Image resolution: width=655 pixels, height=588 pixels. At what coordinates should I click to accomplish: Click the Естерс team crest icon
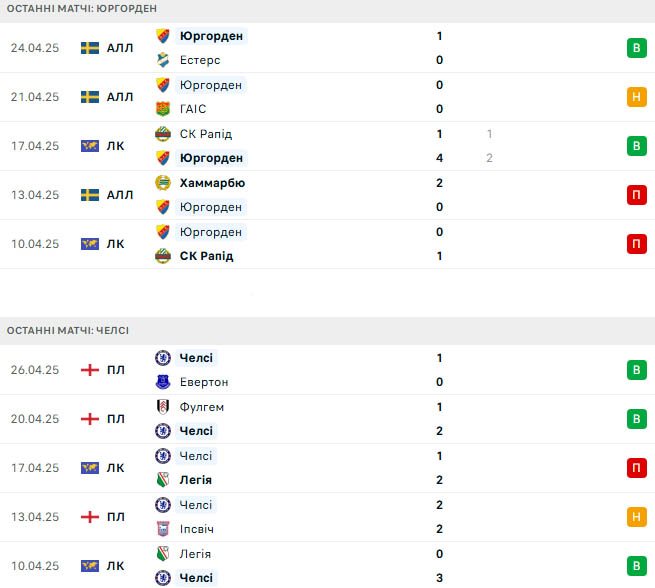coord(163,60)
